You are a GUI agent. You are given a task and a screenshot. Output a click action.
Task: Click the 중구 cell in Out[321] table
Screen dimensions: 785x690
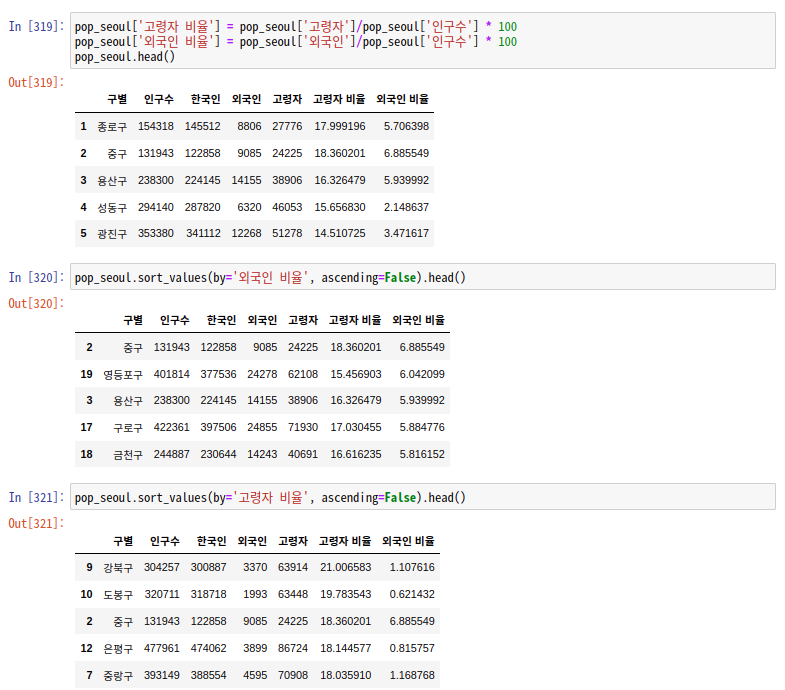(x=123, y=621)
